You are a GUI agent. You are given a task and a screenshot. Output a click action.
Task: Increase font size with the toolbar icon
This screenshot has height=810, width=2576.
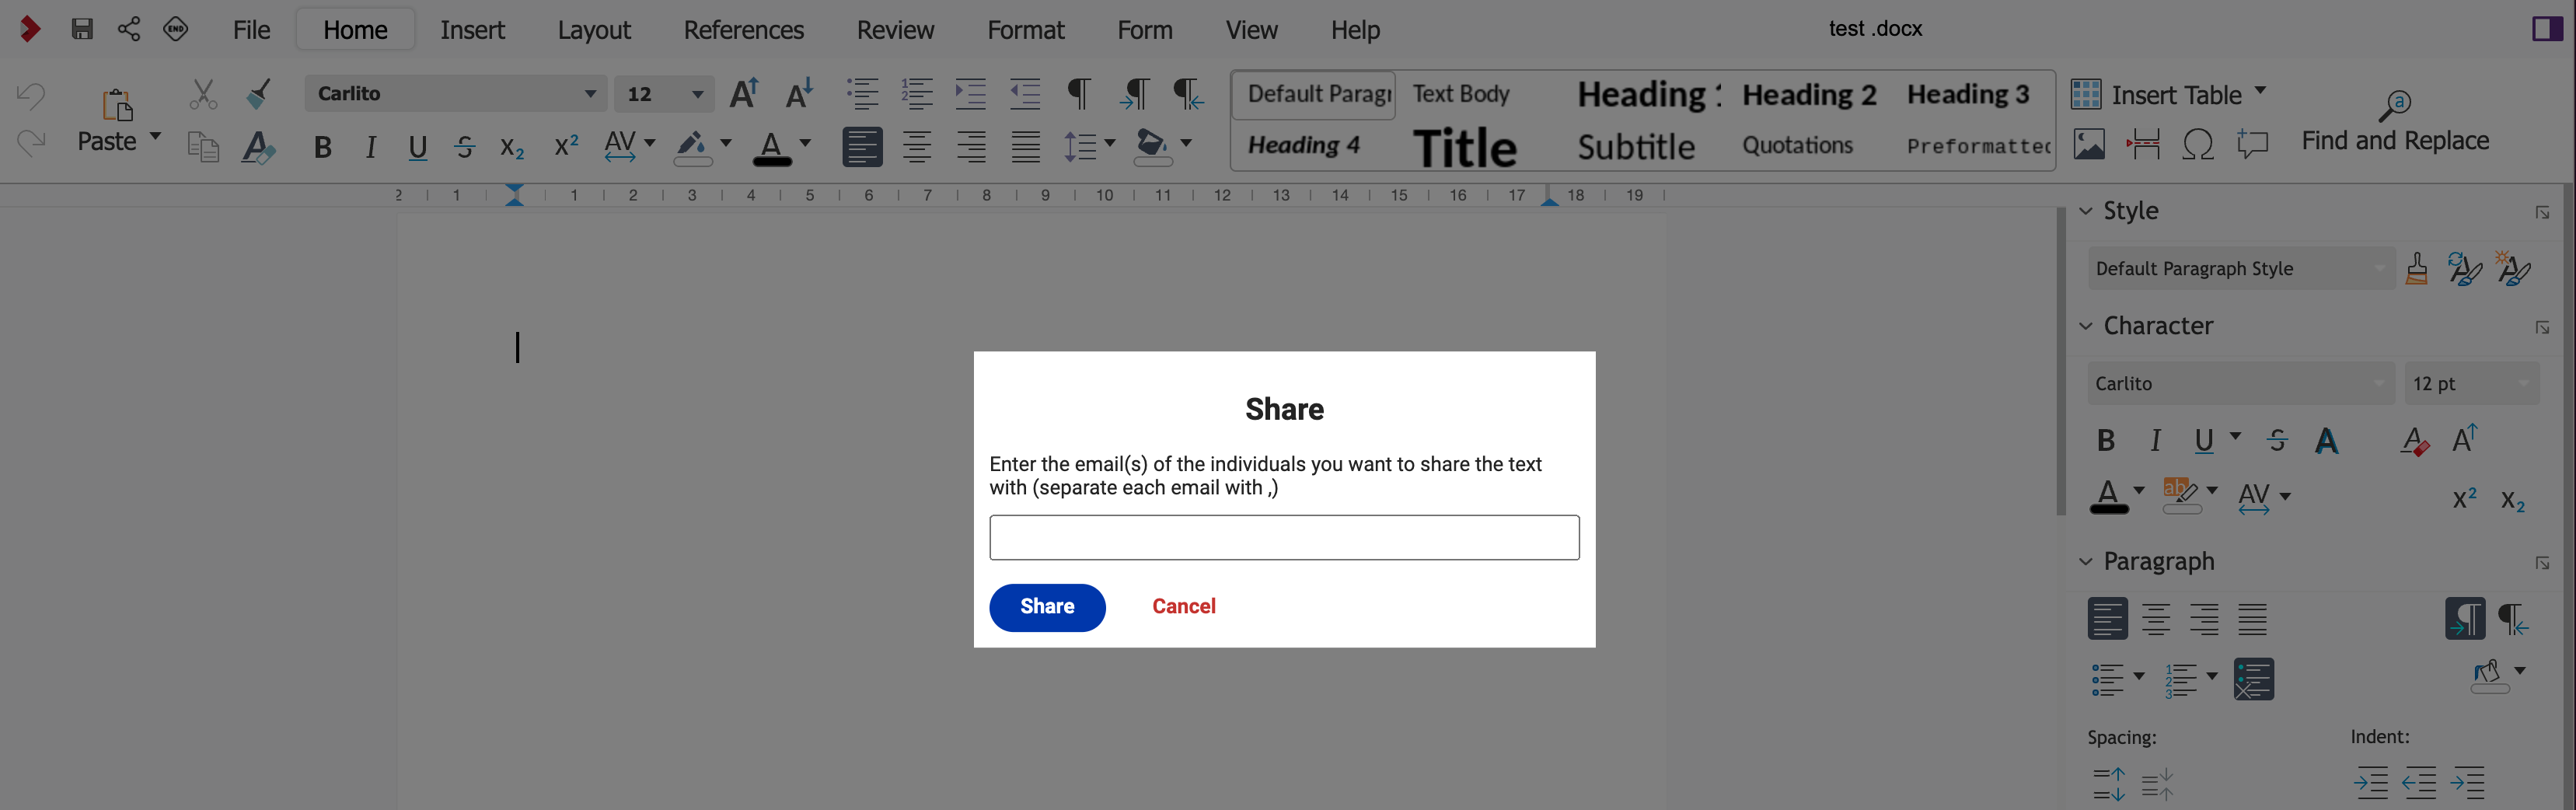coord(744,93)
